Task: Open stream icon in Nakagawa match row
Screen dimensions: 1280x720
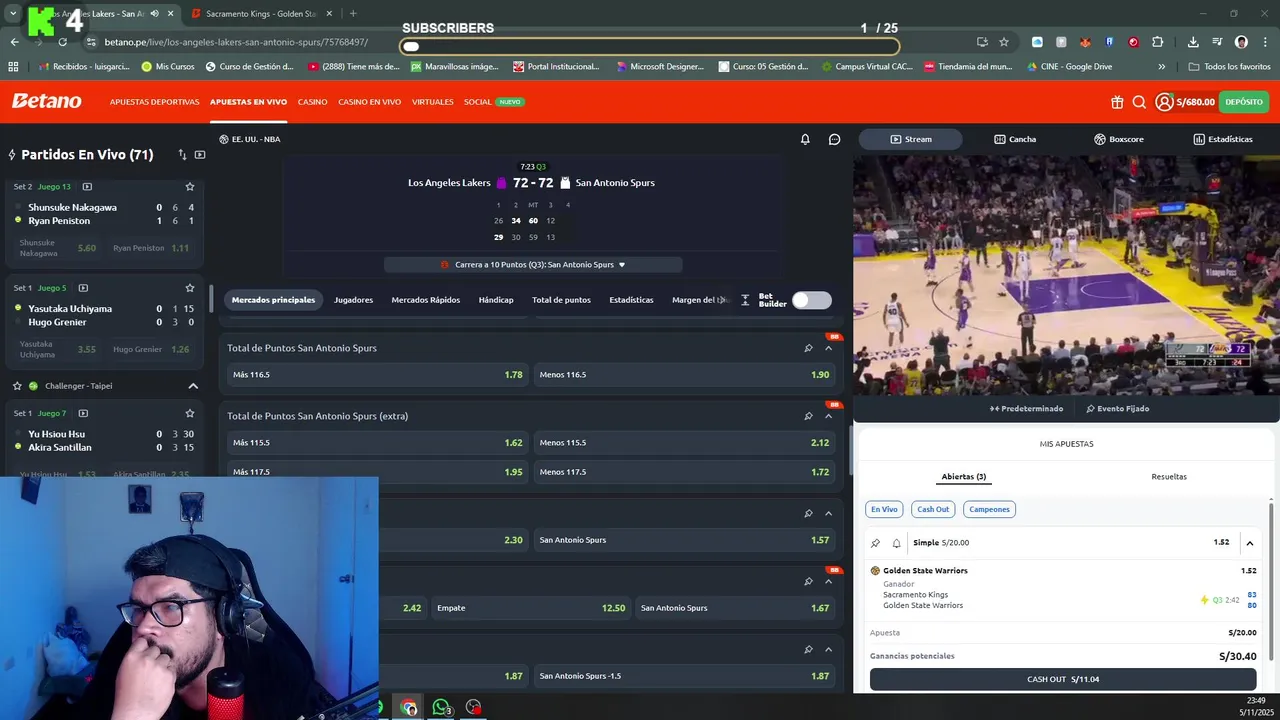Action: (x=87, y=187)
